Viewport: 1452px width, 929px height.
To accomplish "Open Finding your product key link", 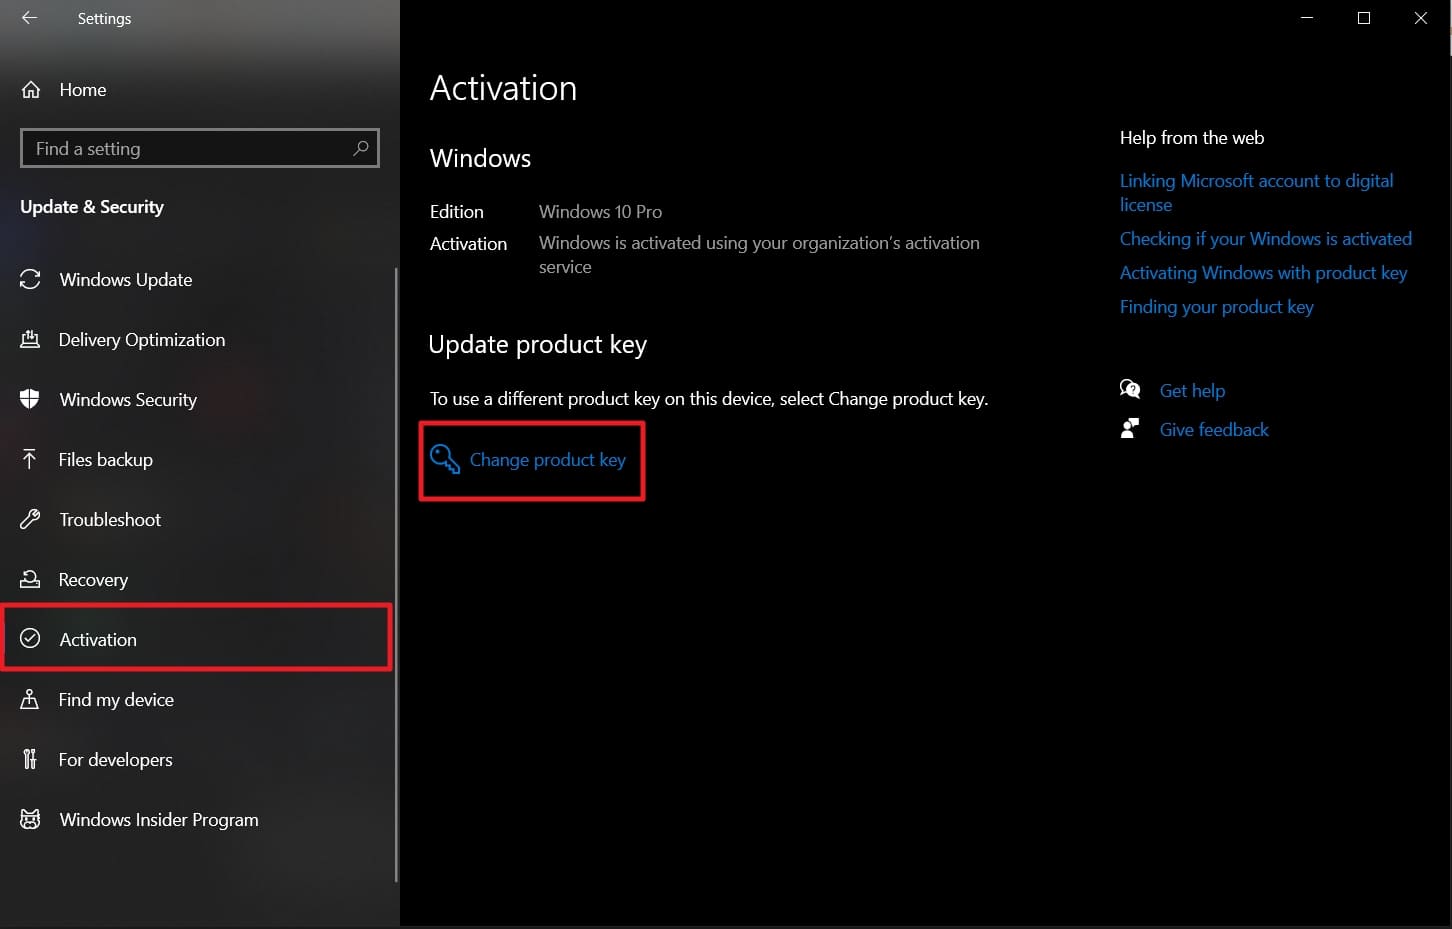I will click(1217, 306).
